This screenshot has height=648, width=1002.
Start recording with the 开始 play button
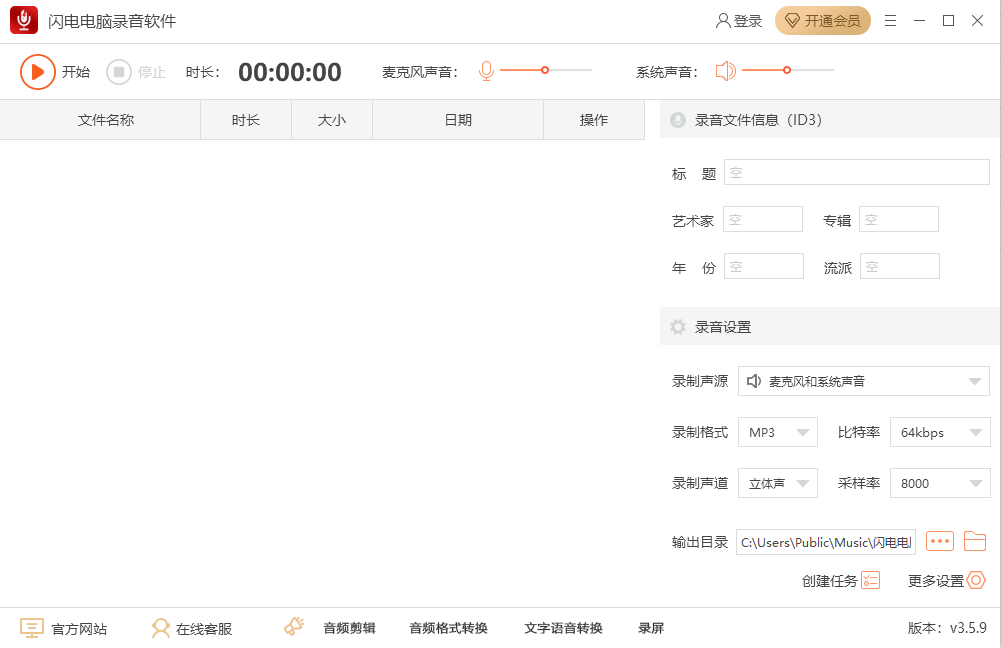point(38,70)
